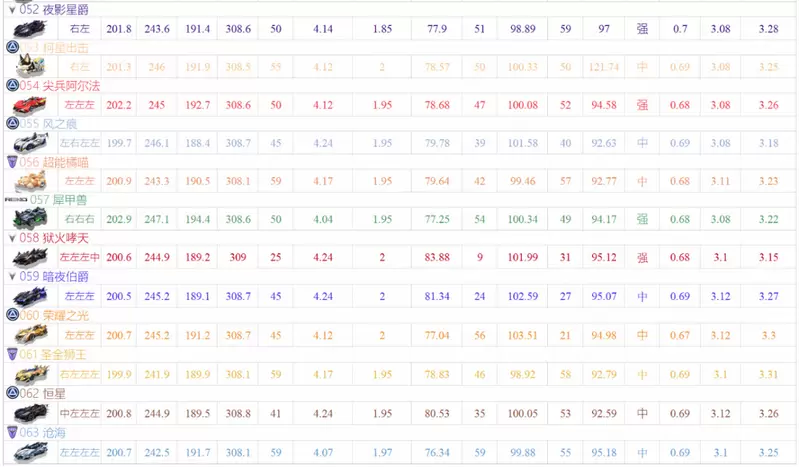Click the 1.97 cell in 沧海 row
The image size is (799, 467).
(x=382, y=453)
